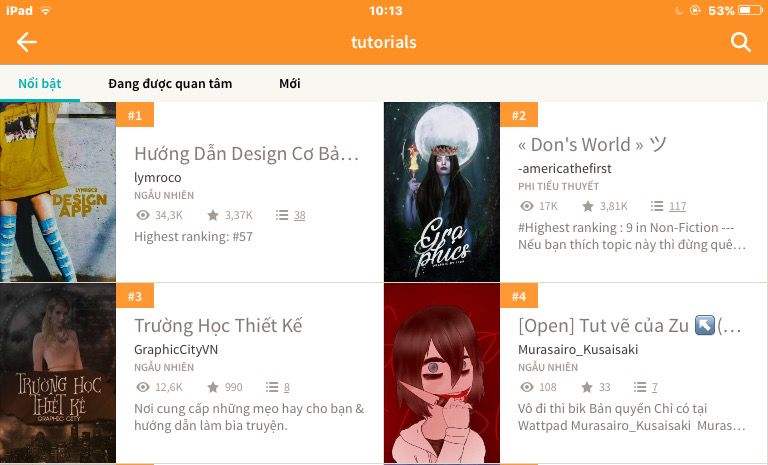Open author Murasairo_Kusaisaki's profile link
Image resolution: width=768 pixels, height=465 pixels.
(x=578, y=349)
